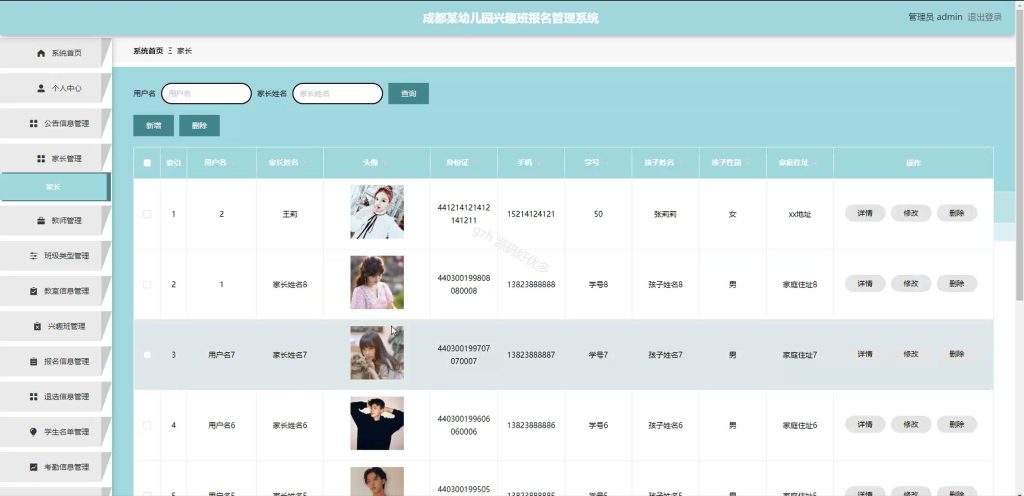
Task: Click 删除 in the 王莉 row
Action: tap(957, 213)
